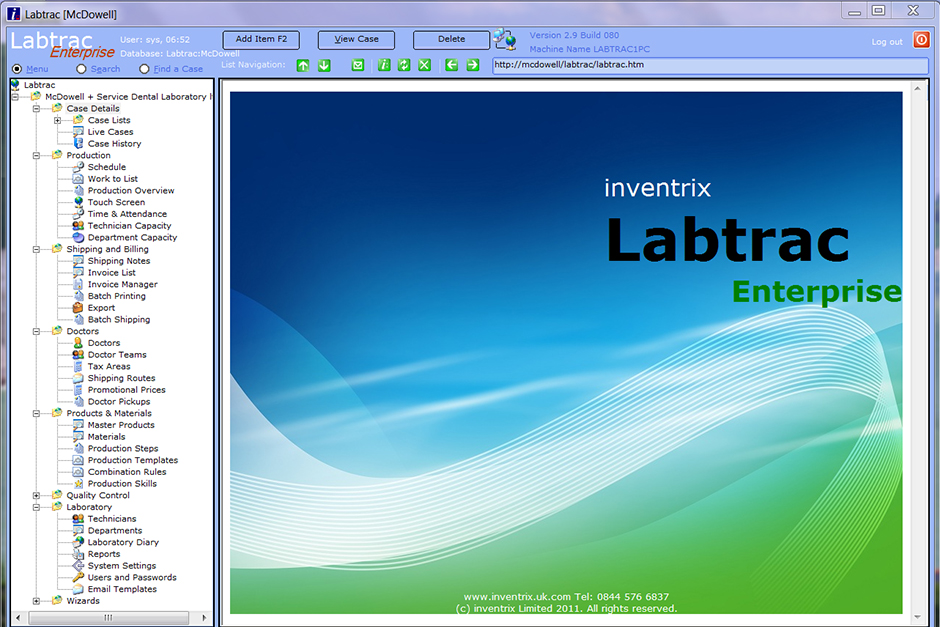Move down in list navigation
Image resolution: width=940 pixels, height=627 pixels.
(324, 65)
